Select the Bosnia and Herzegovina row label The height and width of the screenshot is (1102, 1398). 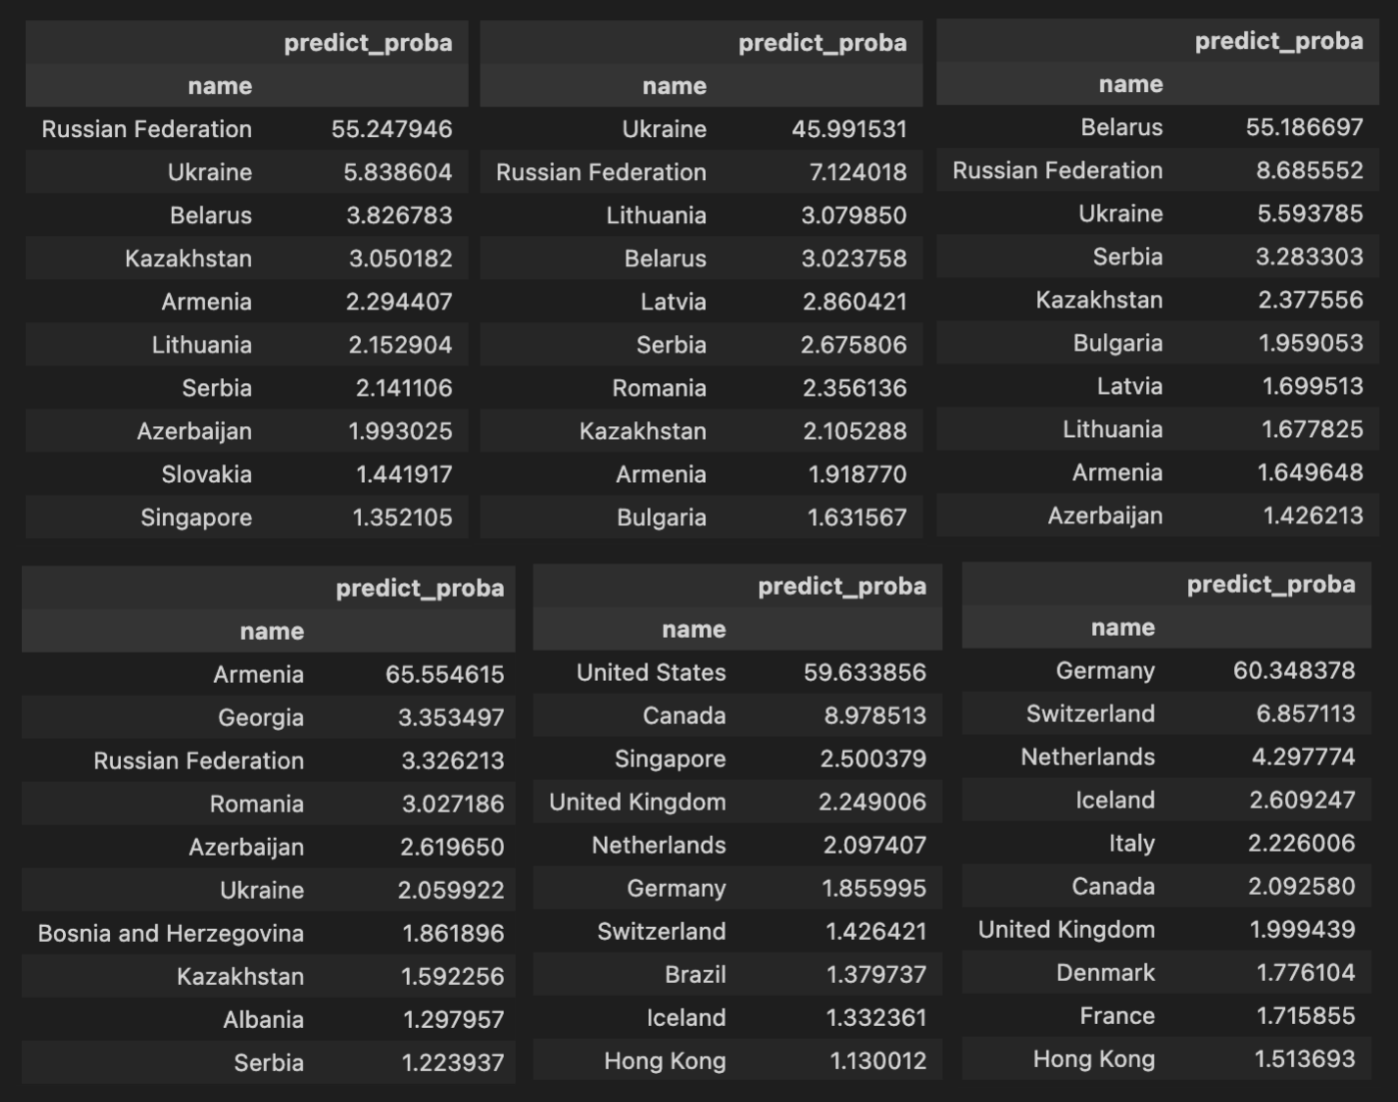[x=171, y=933]
